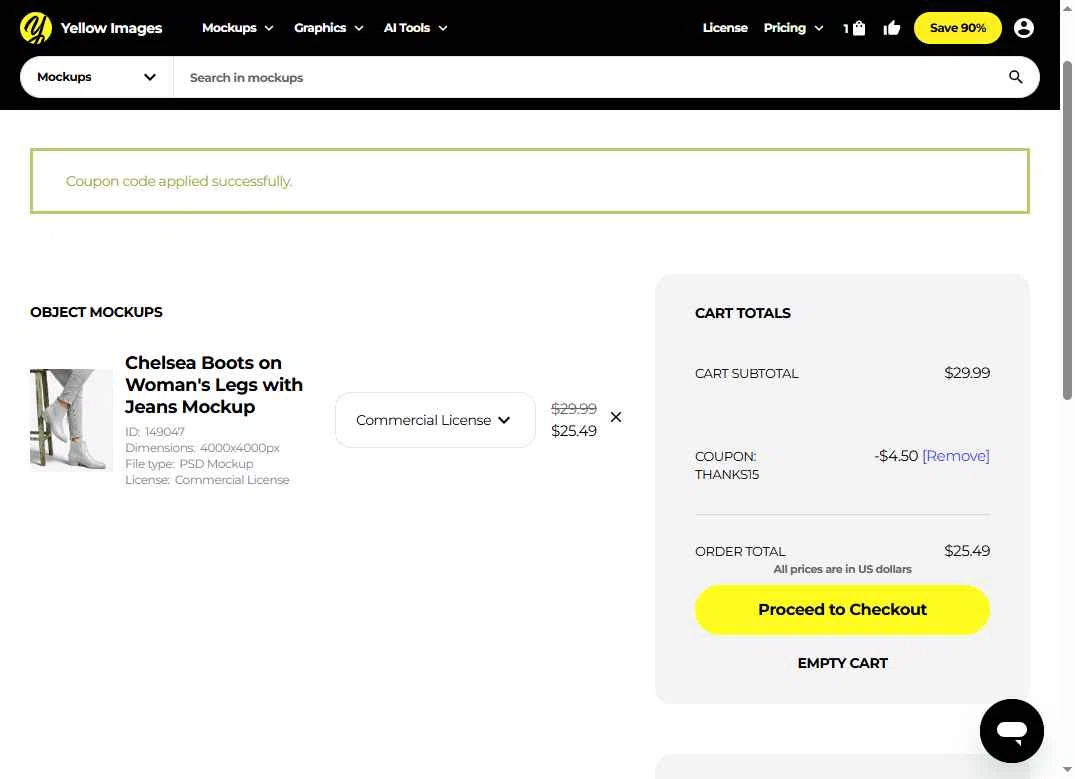
Task: Click the discounted price $25.49 in item row
Action: point(574,431)
